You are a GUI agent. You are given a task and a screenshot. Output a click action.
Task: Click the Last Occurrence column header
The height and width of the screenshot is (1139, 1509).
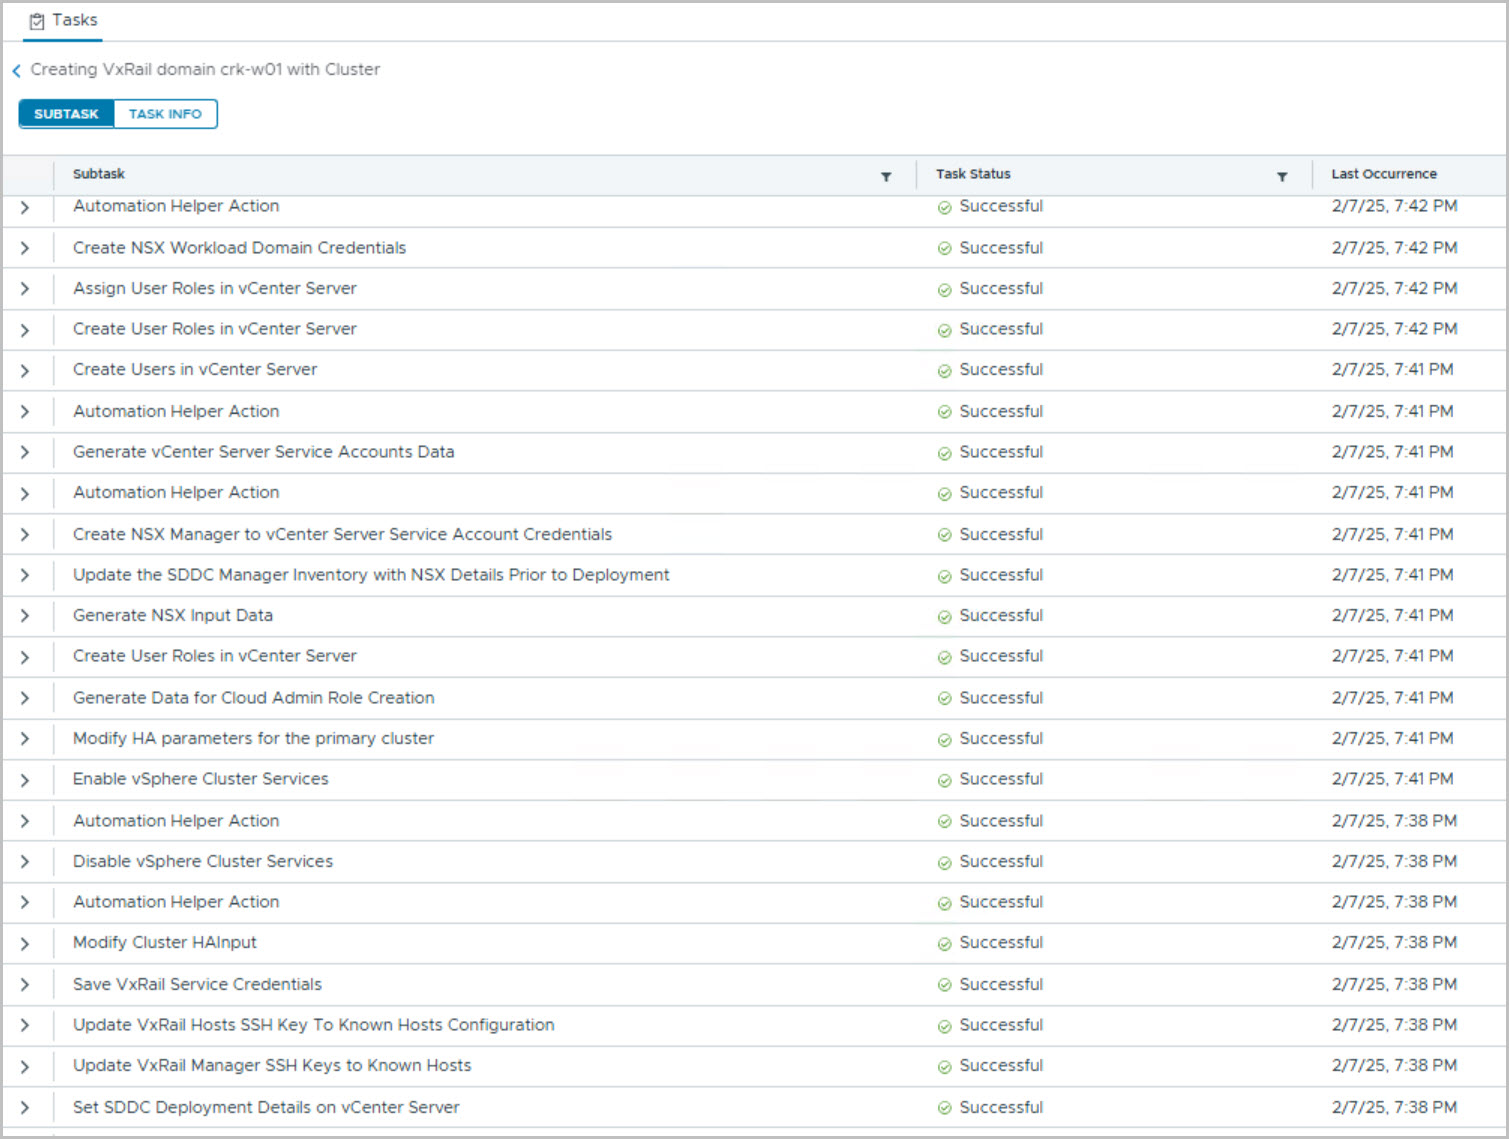(1383, 174)
